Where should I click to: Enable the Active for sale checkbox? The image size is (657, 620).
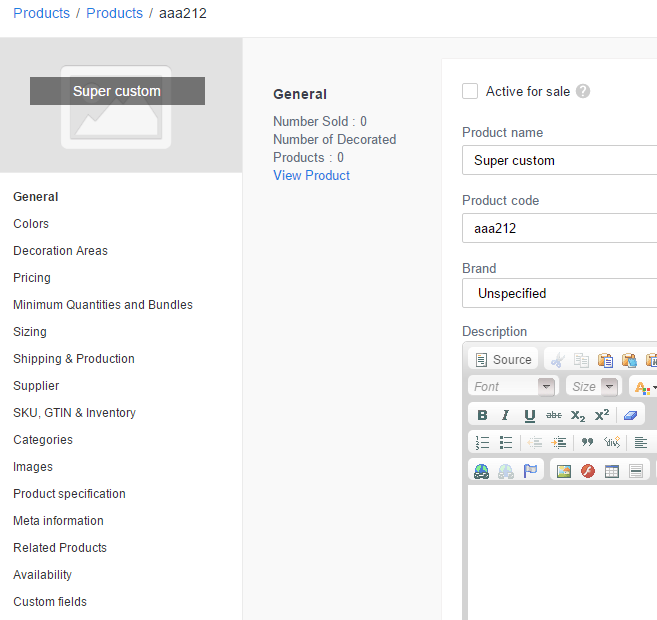pyautogui.click(x=470, y=91)
